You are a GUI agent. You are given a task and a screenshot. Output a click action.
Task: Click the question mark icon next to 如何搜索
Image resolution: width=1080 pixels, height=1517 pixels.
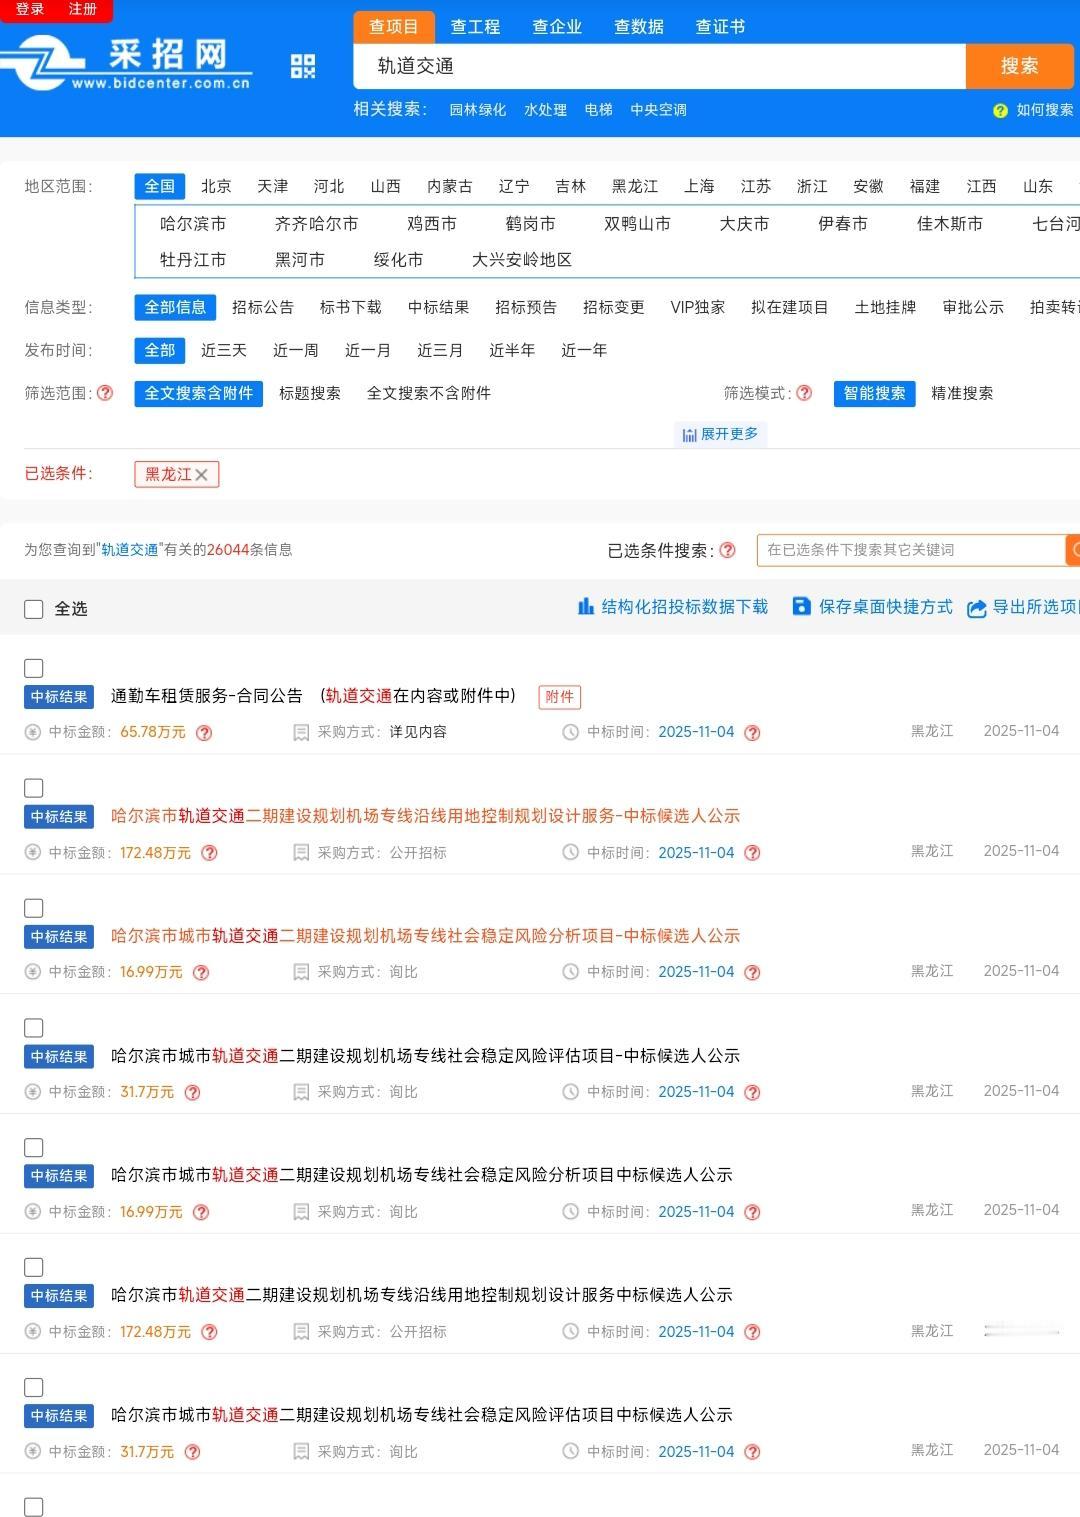tap(1000, 110)
